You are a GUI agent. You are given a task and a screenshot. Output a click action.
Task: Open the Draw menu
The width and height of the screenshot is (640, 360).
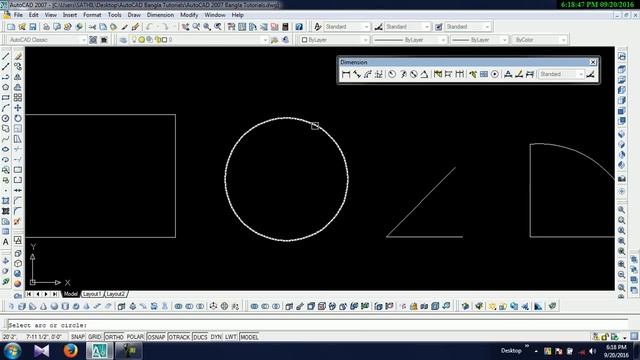pos(134,15)
